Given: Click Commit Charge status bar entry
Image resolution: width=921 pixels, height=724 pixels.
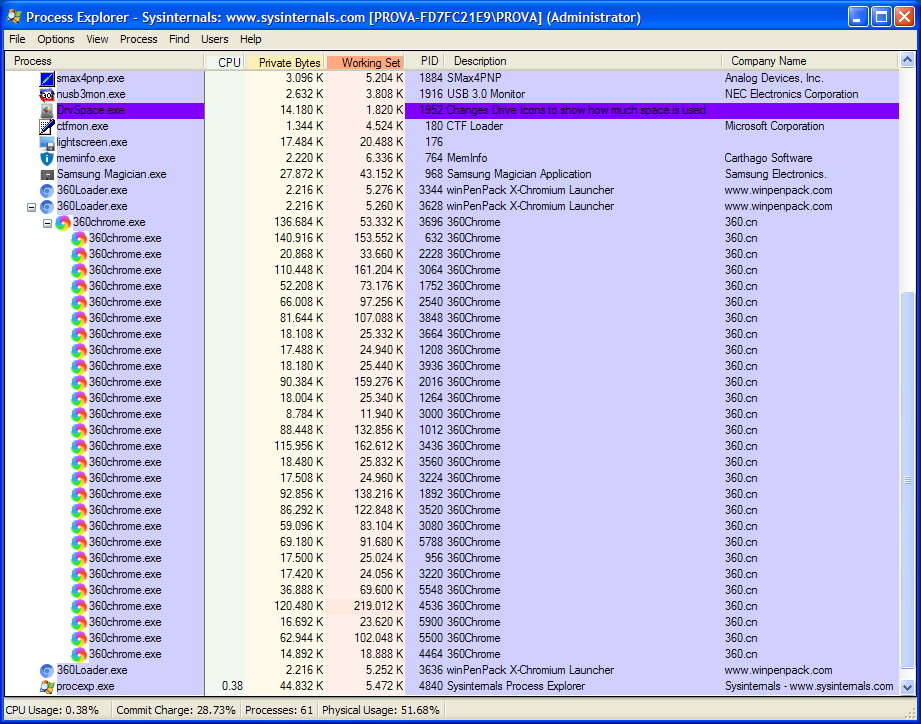Looking at the screenshot, I should point(176,710).
